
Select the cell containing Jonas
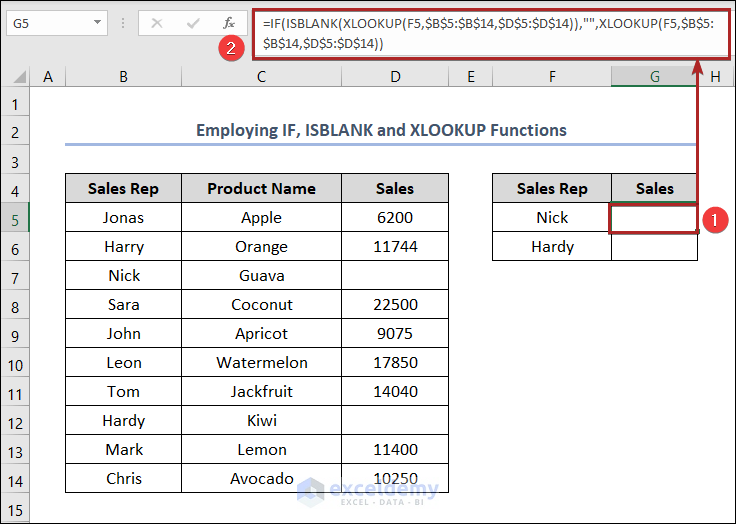pos(123,218)
